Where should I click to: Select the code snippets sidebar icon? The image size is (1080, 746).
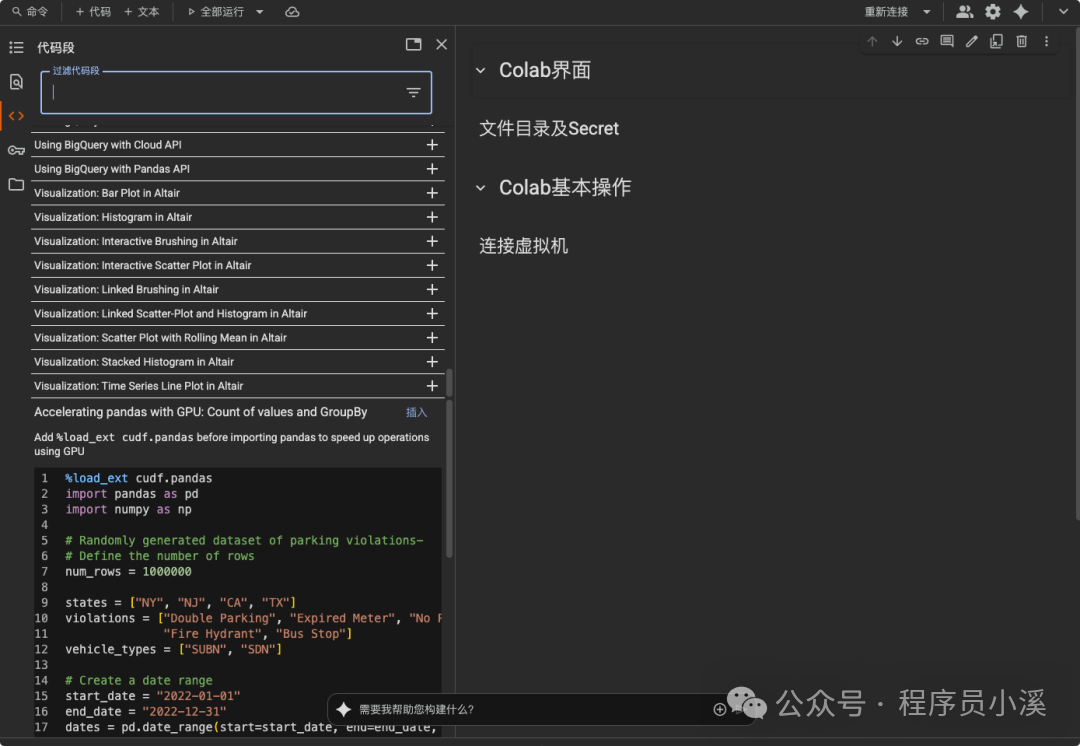[16, 115]
